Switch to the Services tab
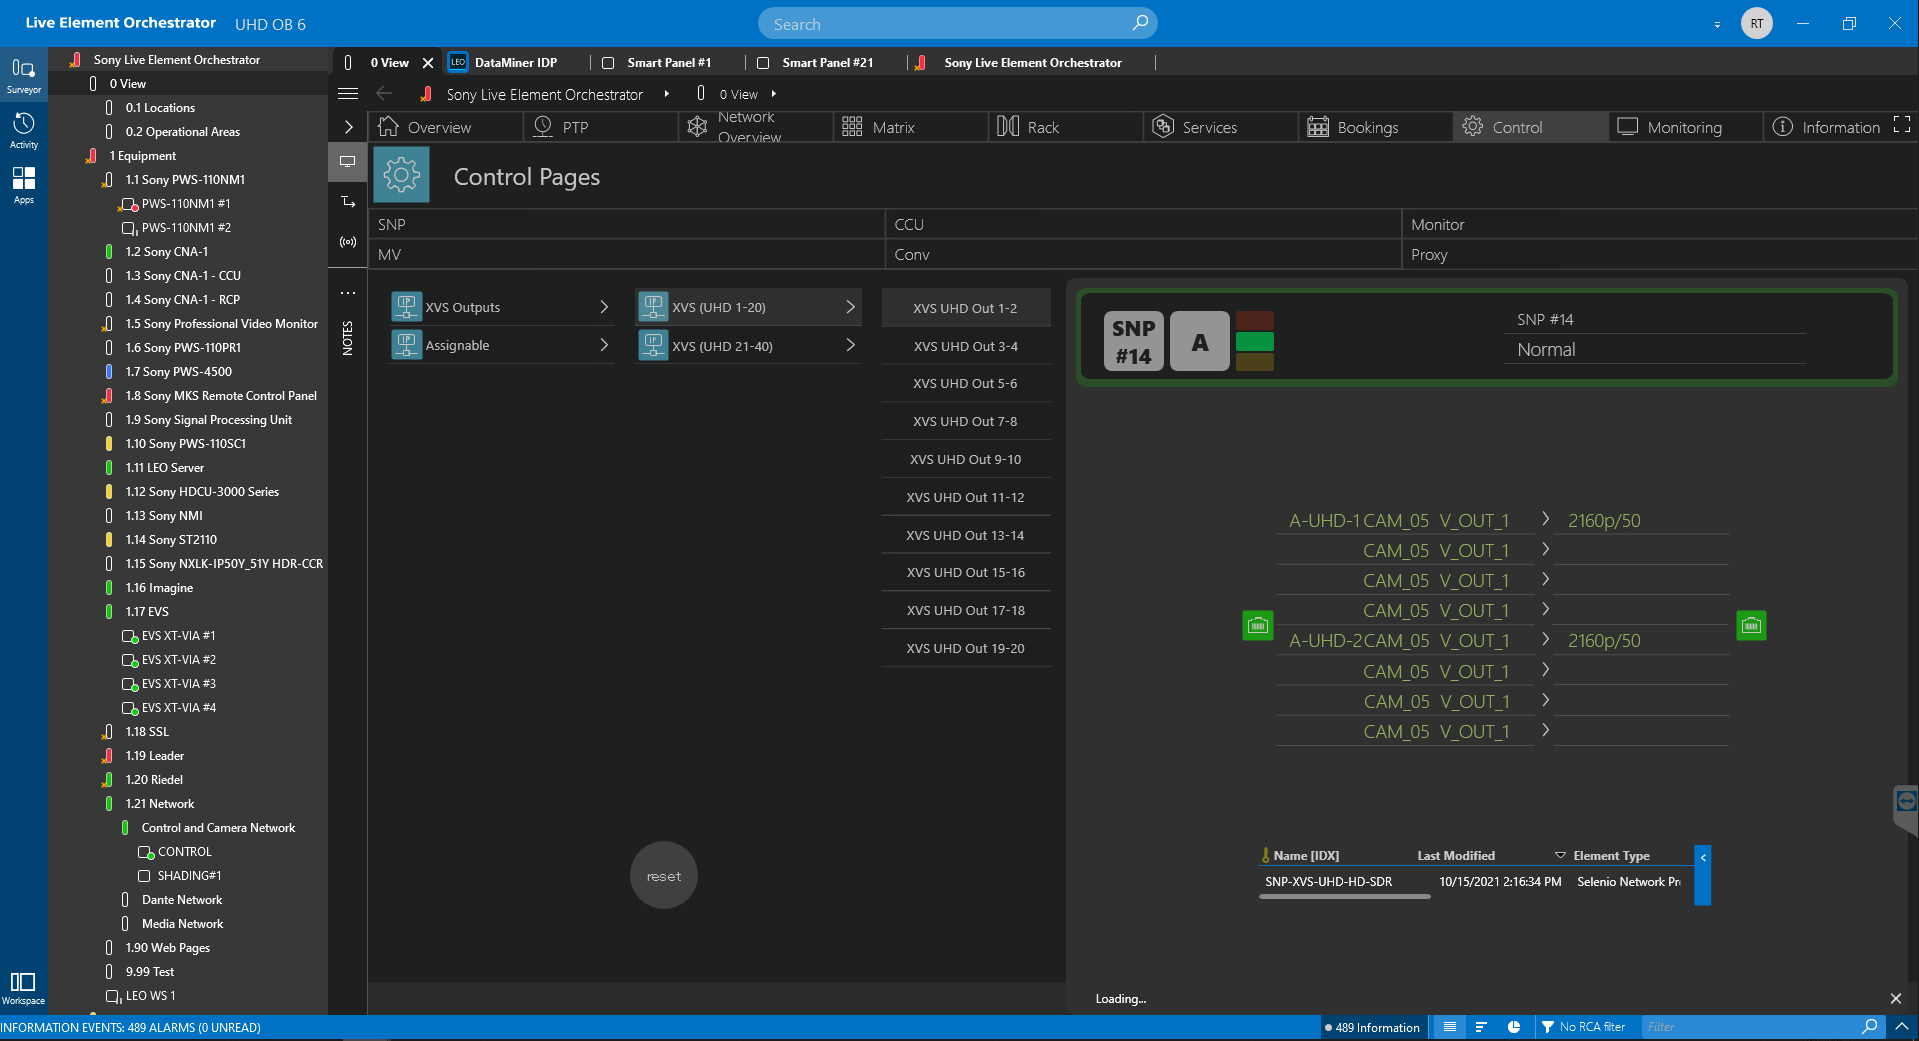 click(x=1222, y=127)
